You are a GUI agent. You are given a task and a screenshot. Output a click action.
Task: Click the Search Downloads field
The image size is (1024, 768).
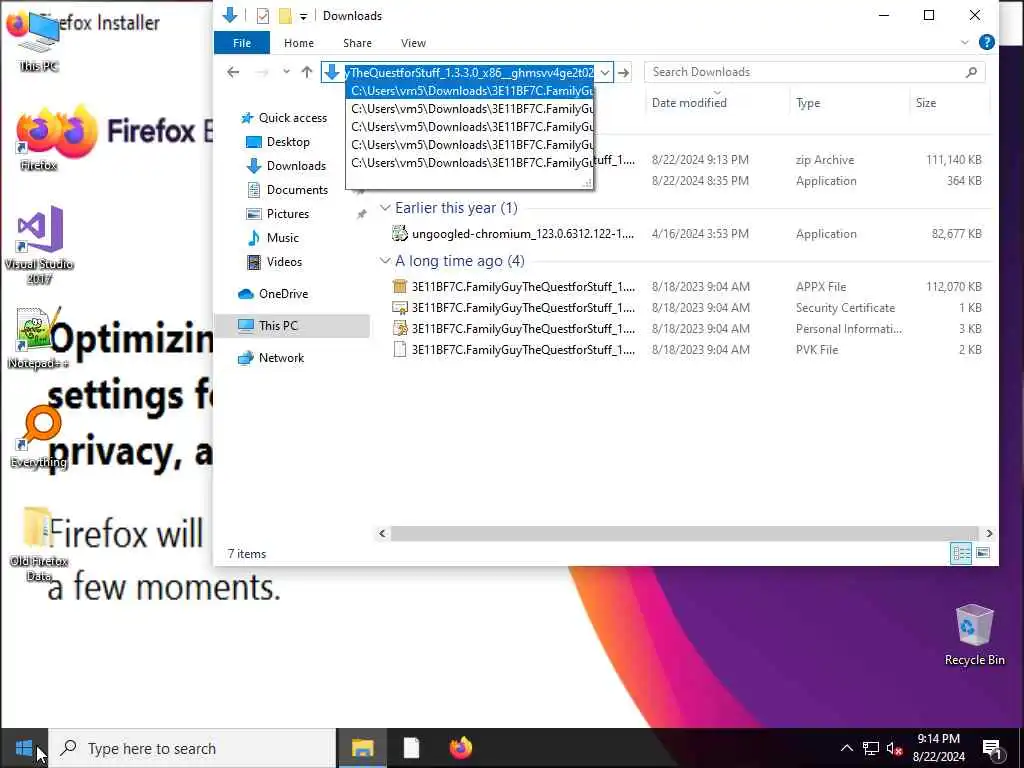(x=814, y=72)
